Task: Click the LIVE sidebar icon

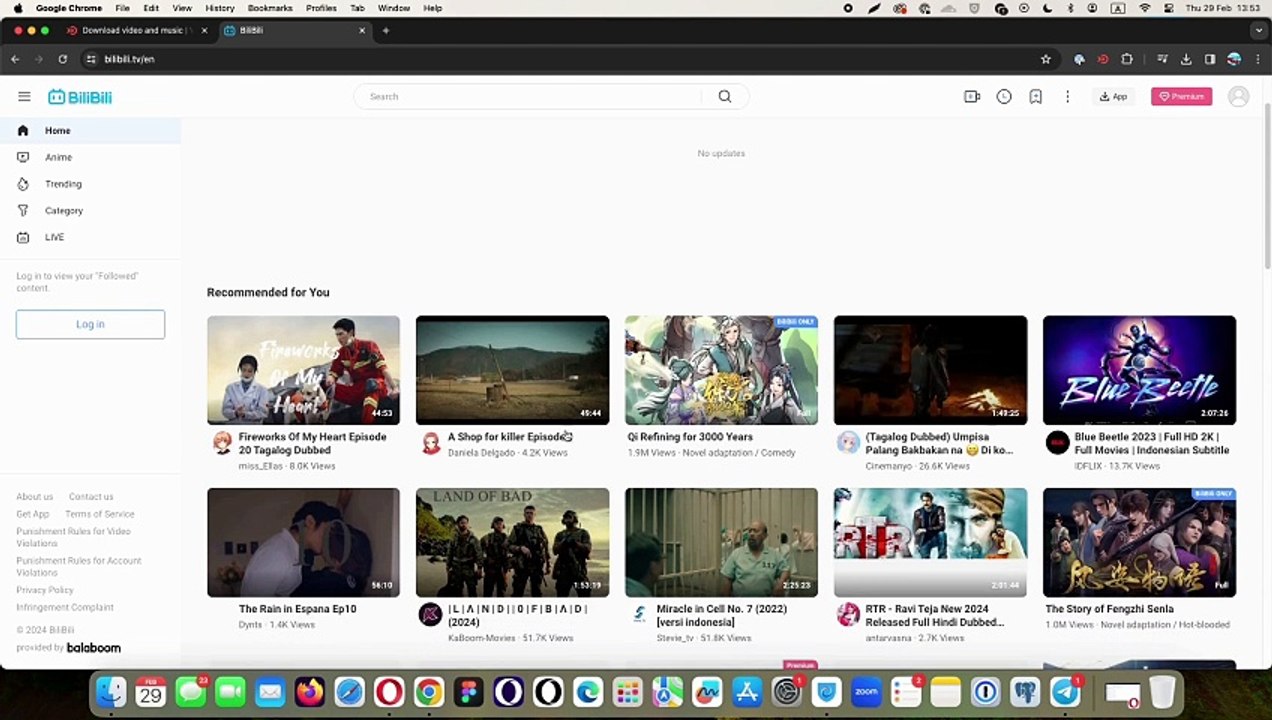Action: click(x=23, y=237)
